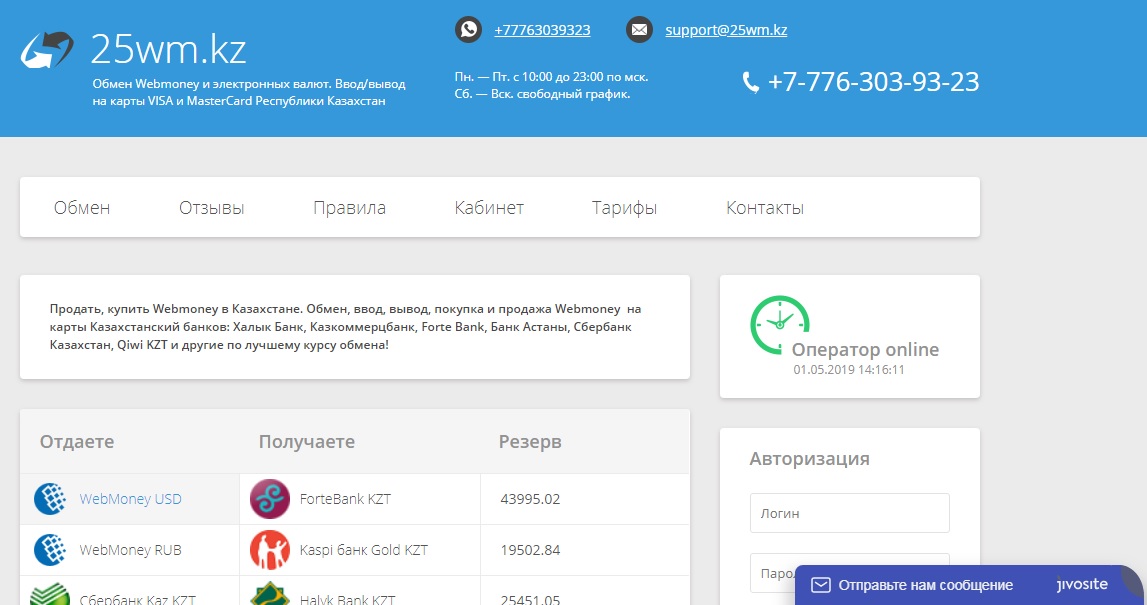Select WebMoney RUB in Отдаете column
1147x605 pixels.
pyautogui.click(x=130, y=550)
